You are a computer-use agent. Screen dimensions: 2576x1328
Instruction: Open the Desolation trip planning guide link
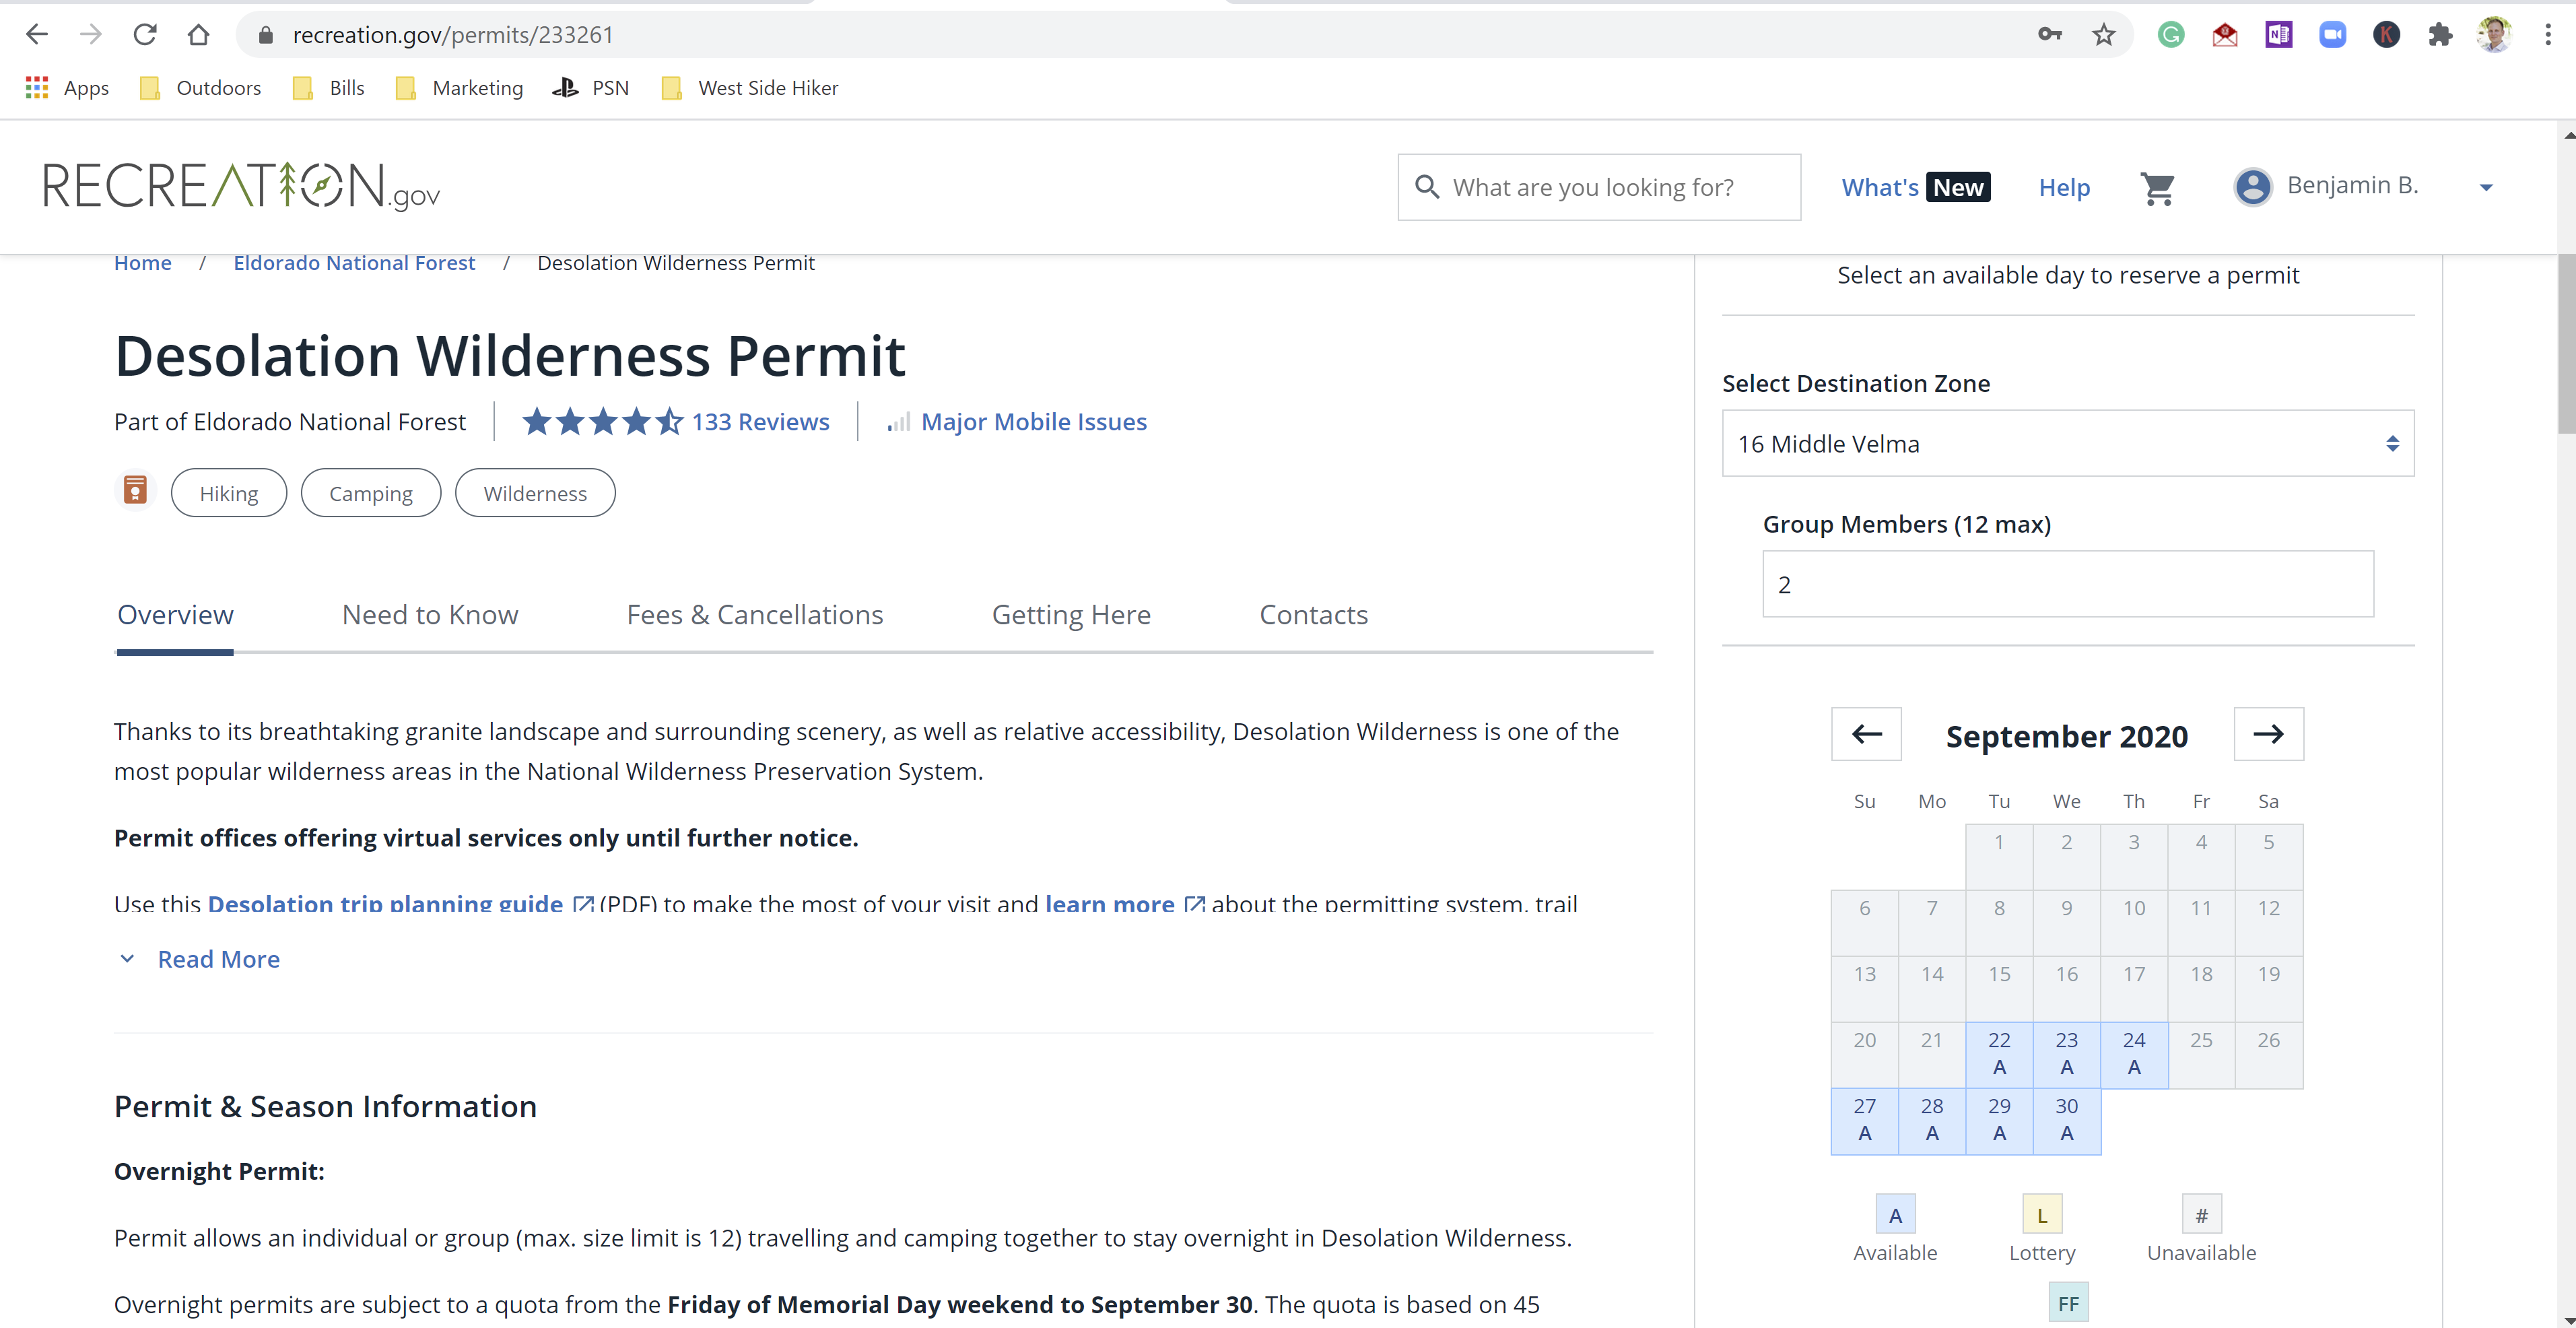tap(400, 903)
